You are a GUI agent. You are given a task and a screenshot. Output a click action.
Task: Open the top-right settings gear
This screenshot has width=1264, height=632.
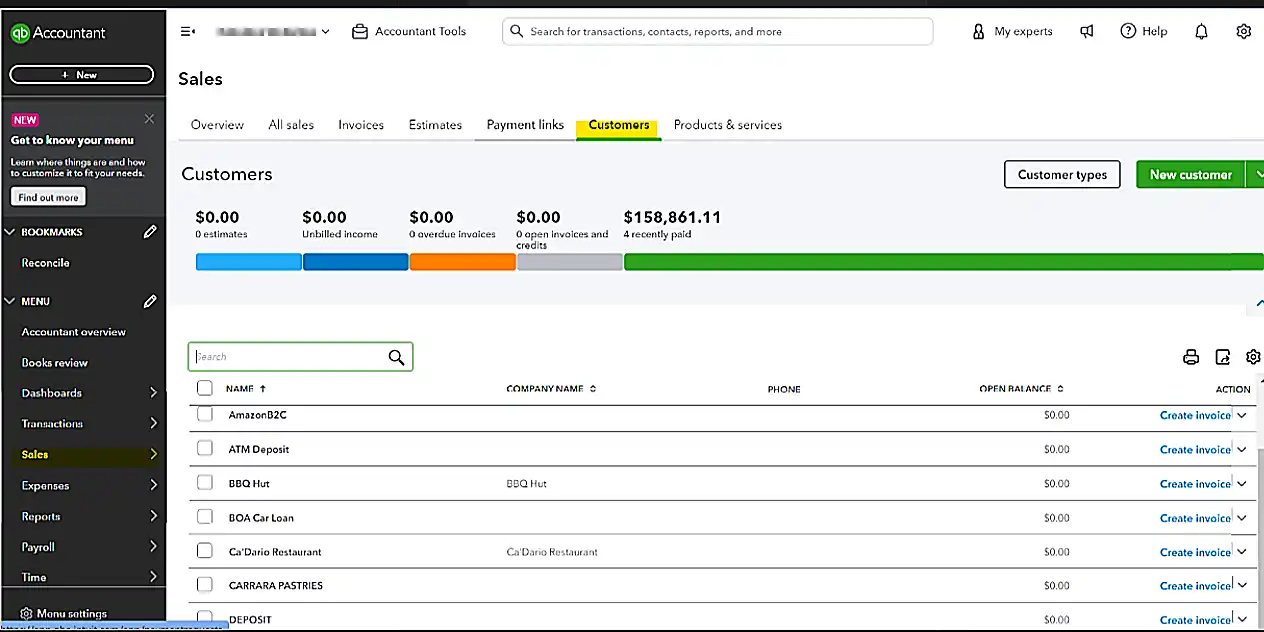1243,31
